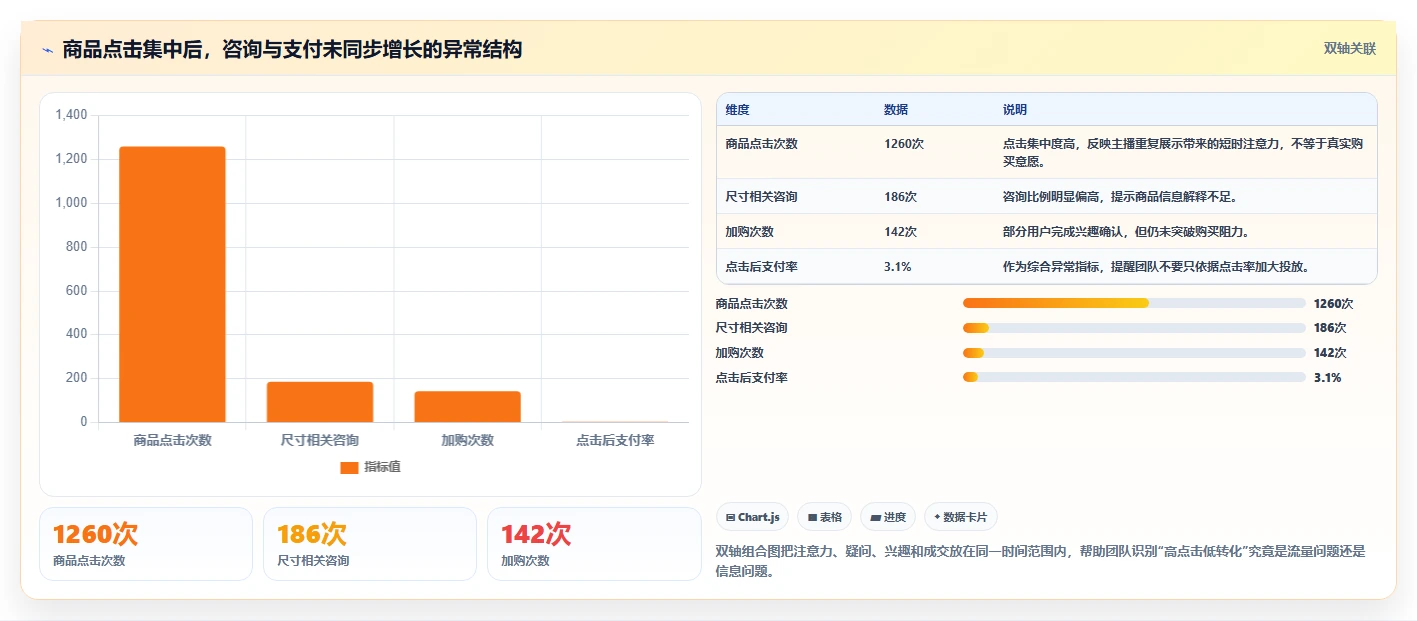This screenshot has height=621, width=1417.
Task: Click the 3.1% value in table
Action: tap(898, 267)
